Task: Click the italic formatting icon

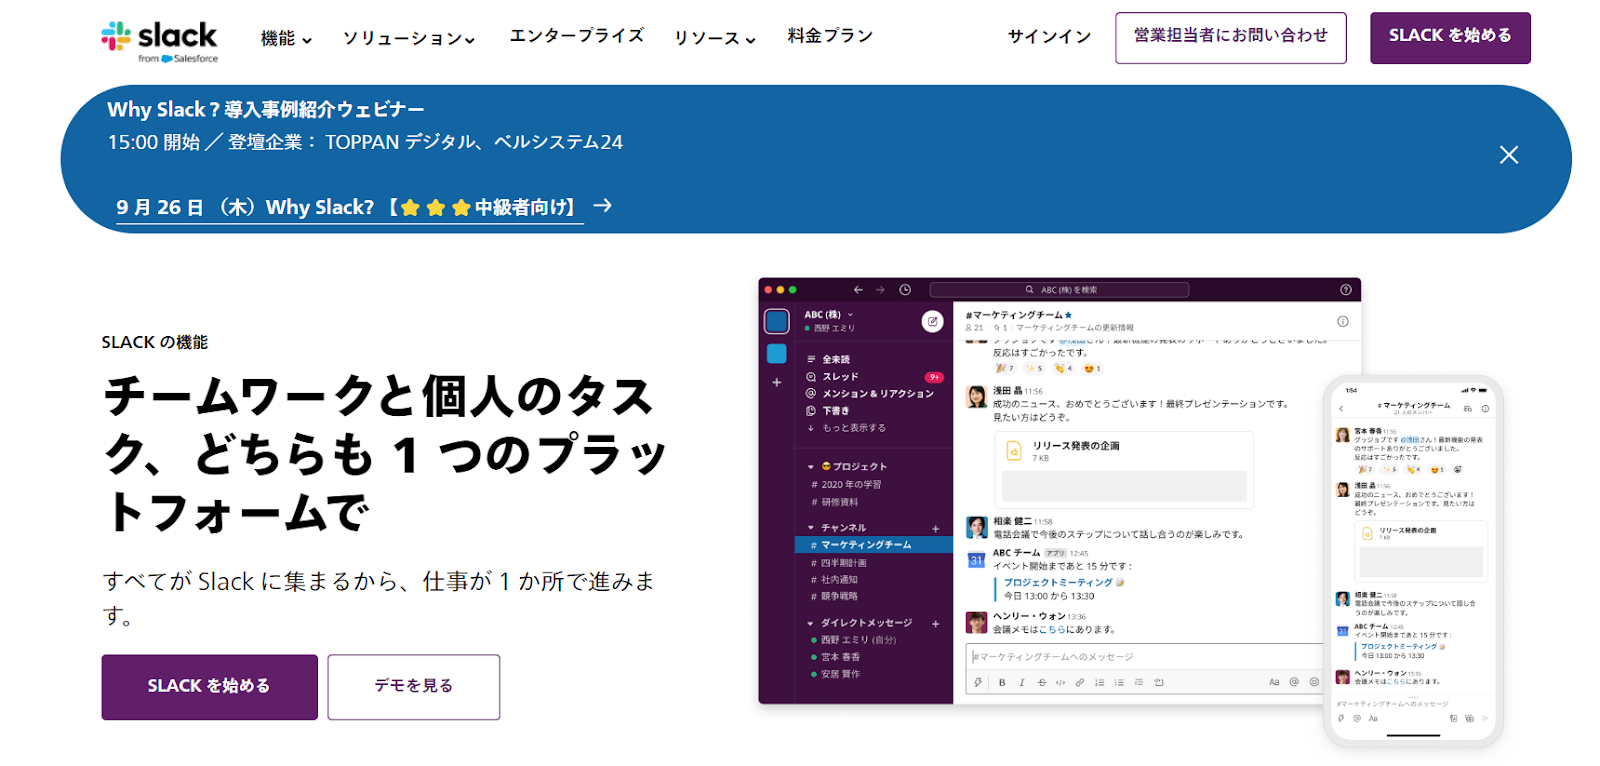Action: (1021, 682)
